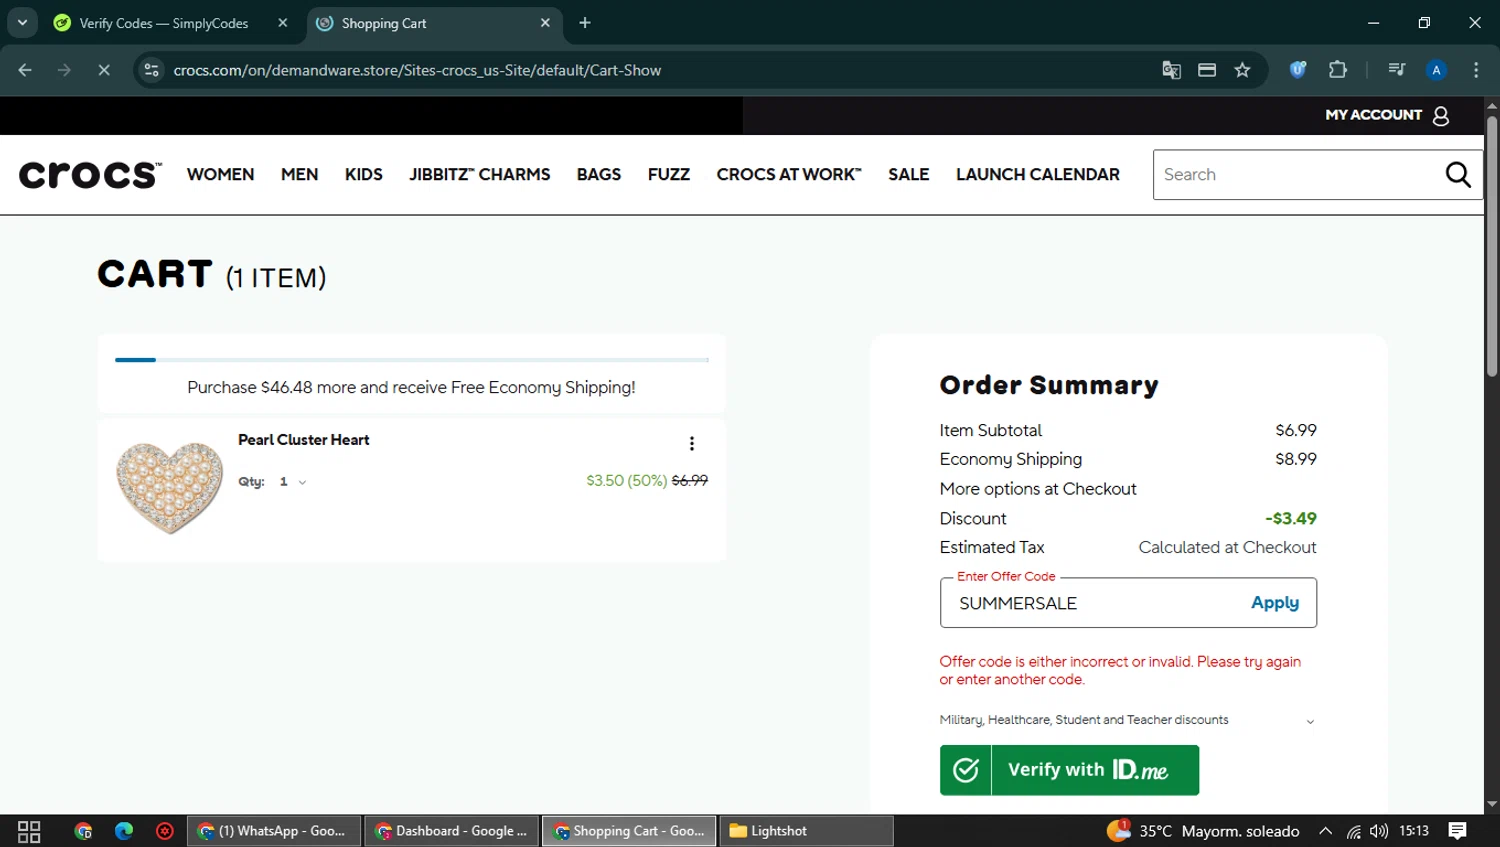The width and height of the screenshot is (1500, 847).
Task: Open the Crocs logo homepage
Action: [x=90, y=175]
